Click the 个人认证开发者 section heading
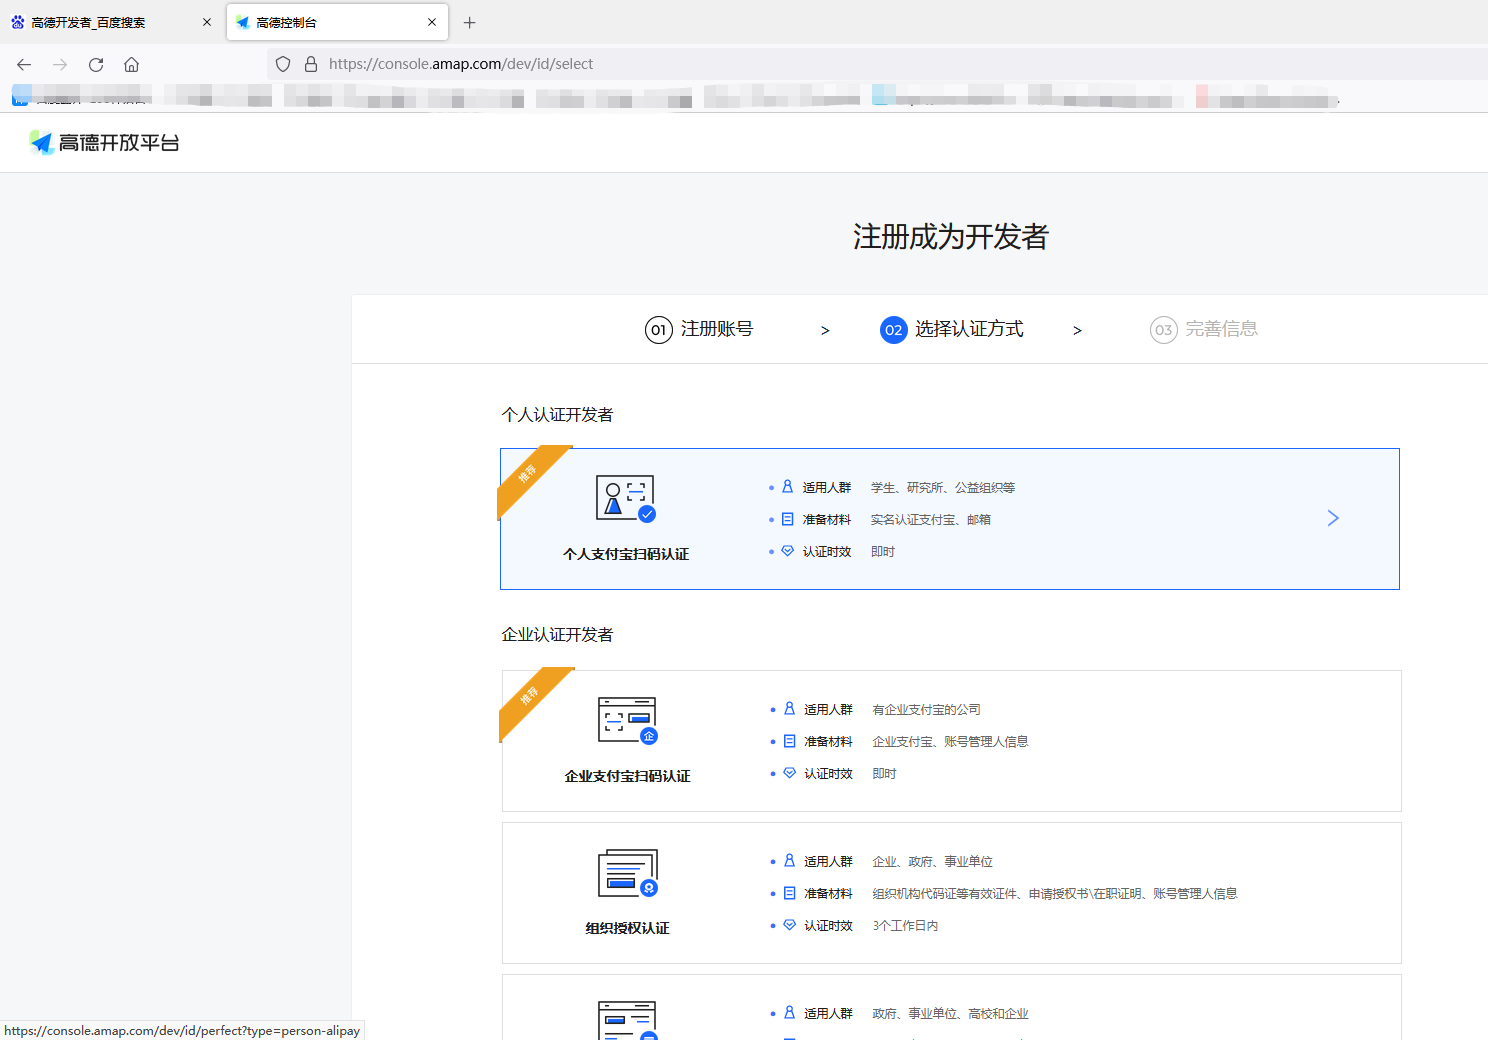 pyautogui.click(x=557, y=415)
